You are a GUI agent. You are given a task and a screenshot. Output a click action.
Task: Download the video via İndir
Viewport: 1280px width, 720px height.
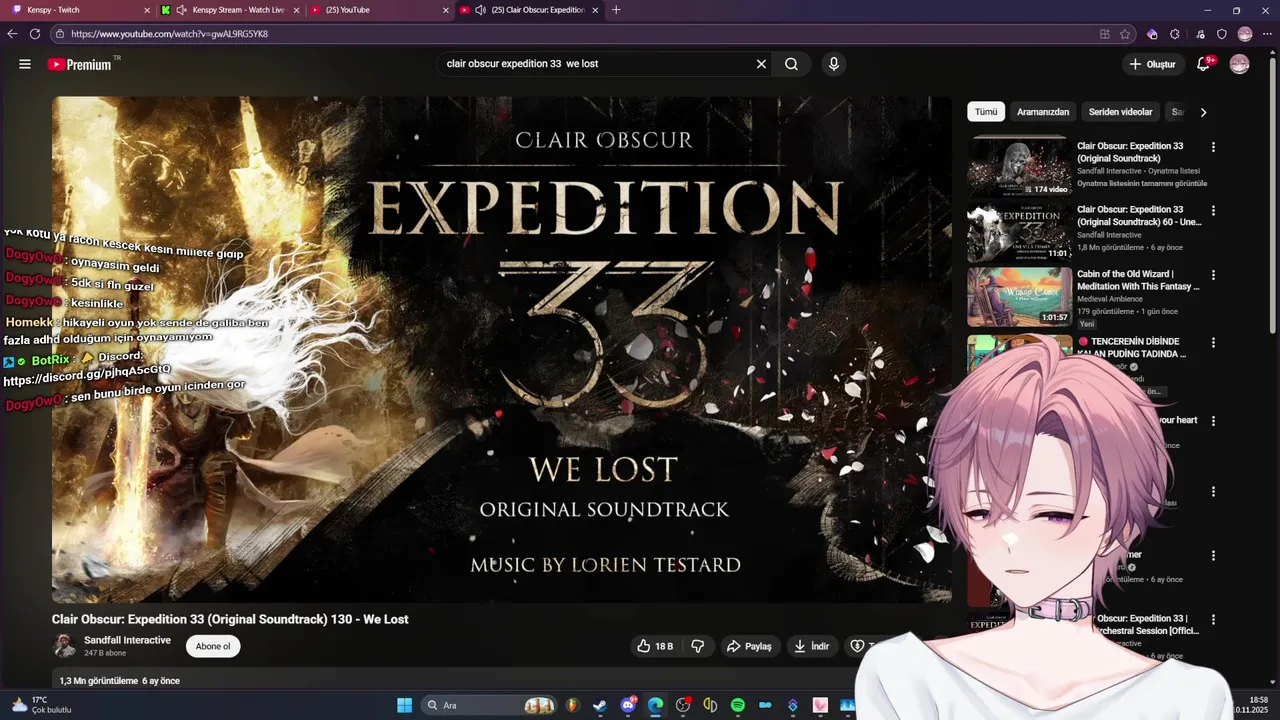pos(812,646)
